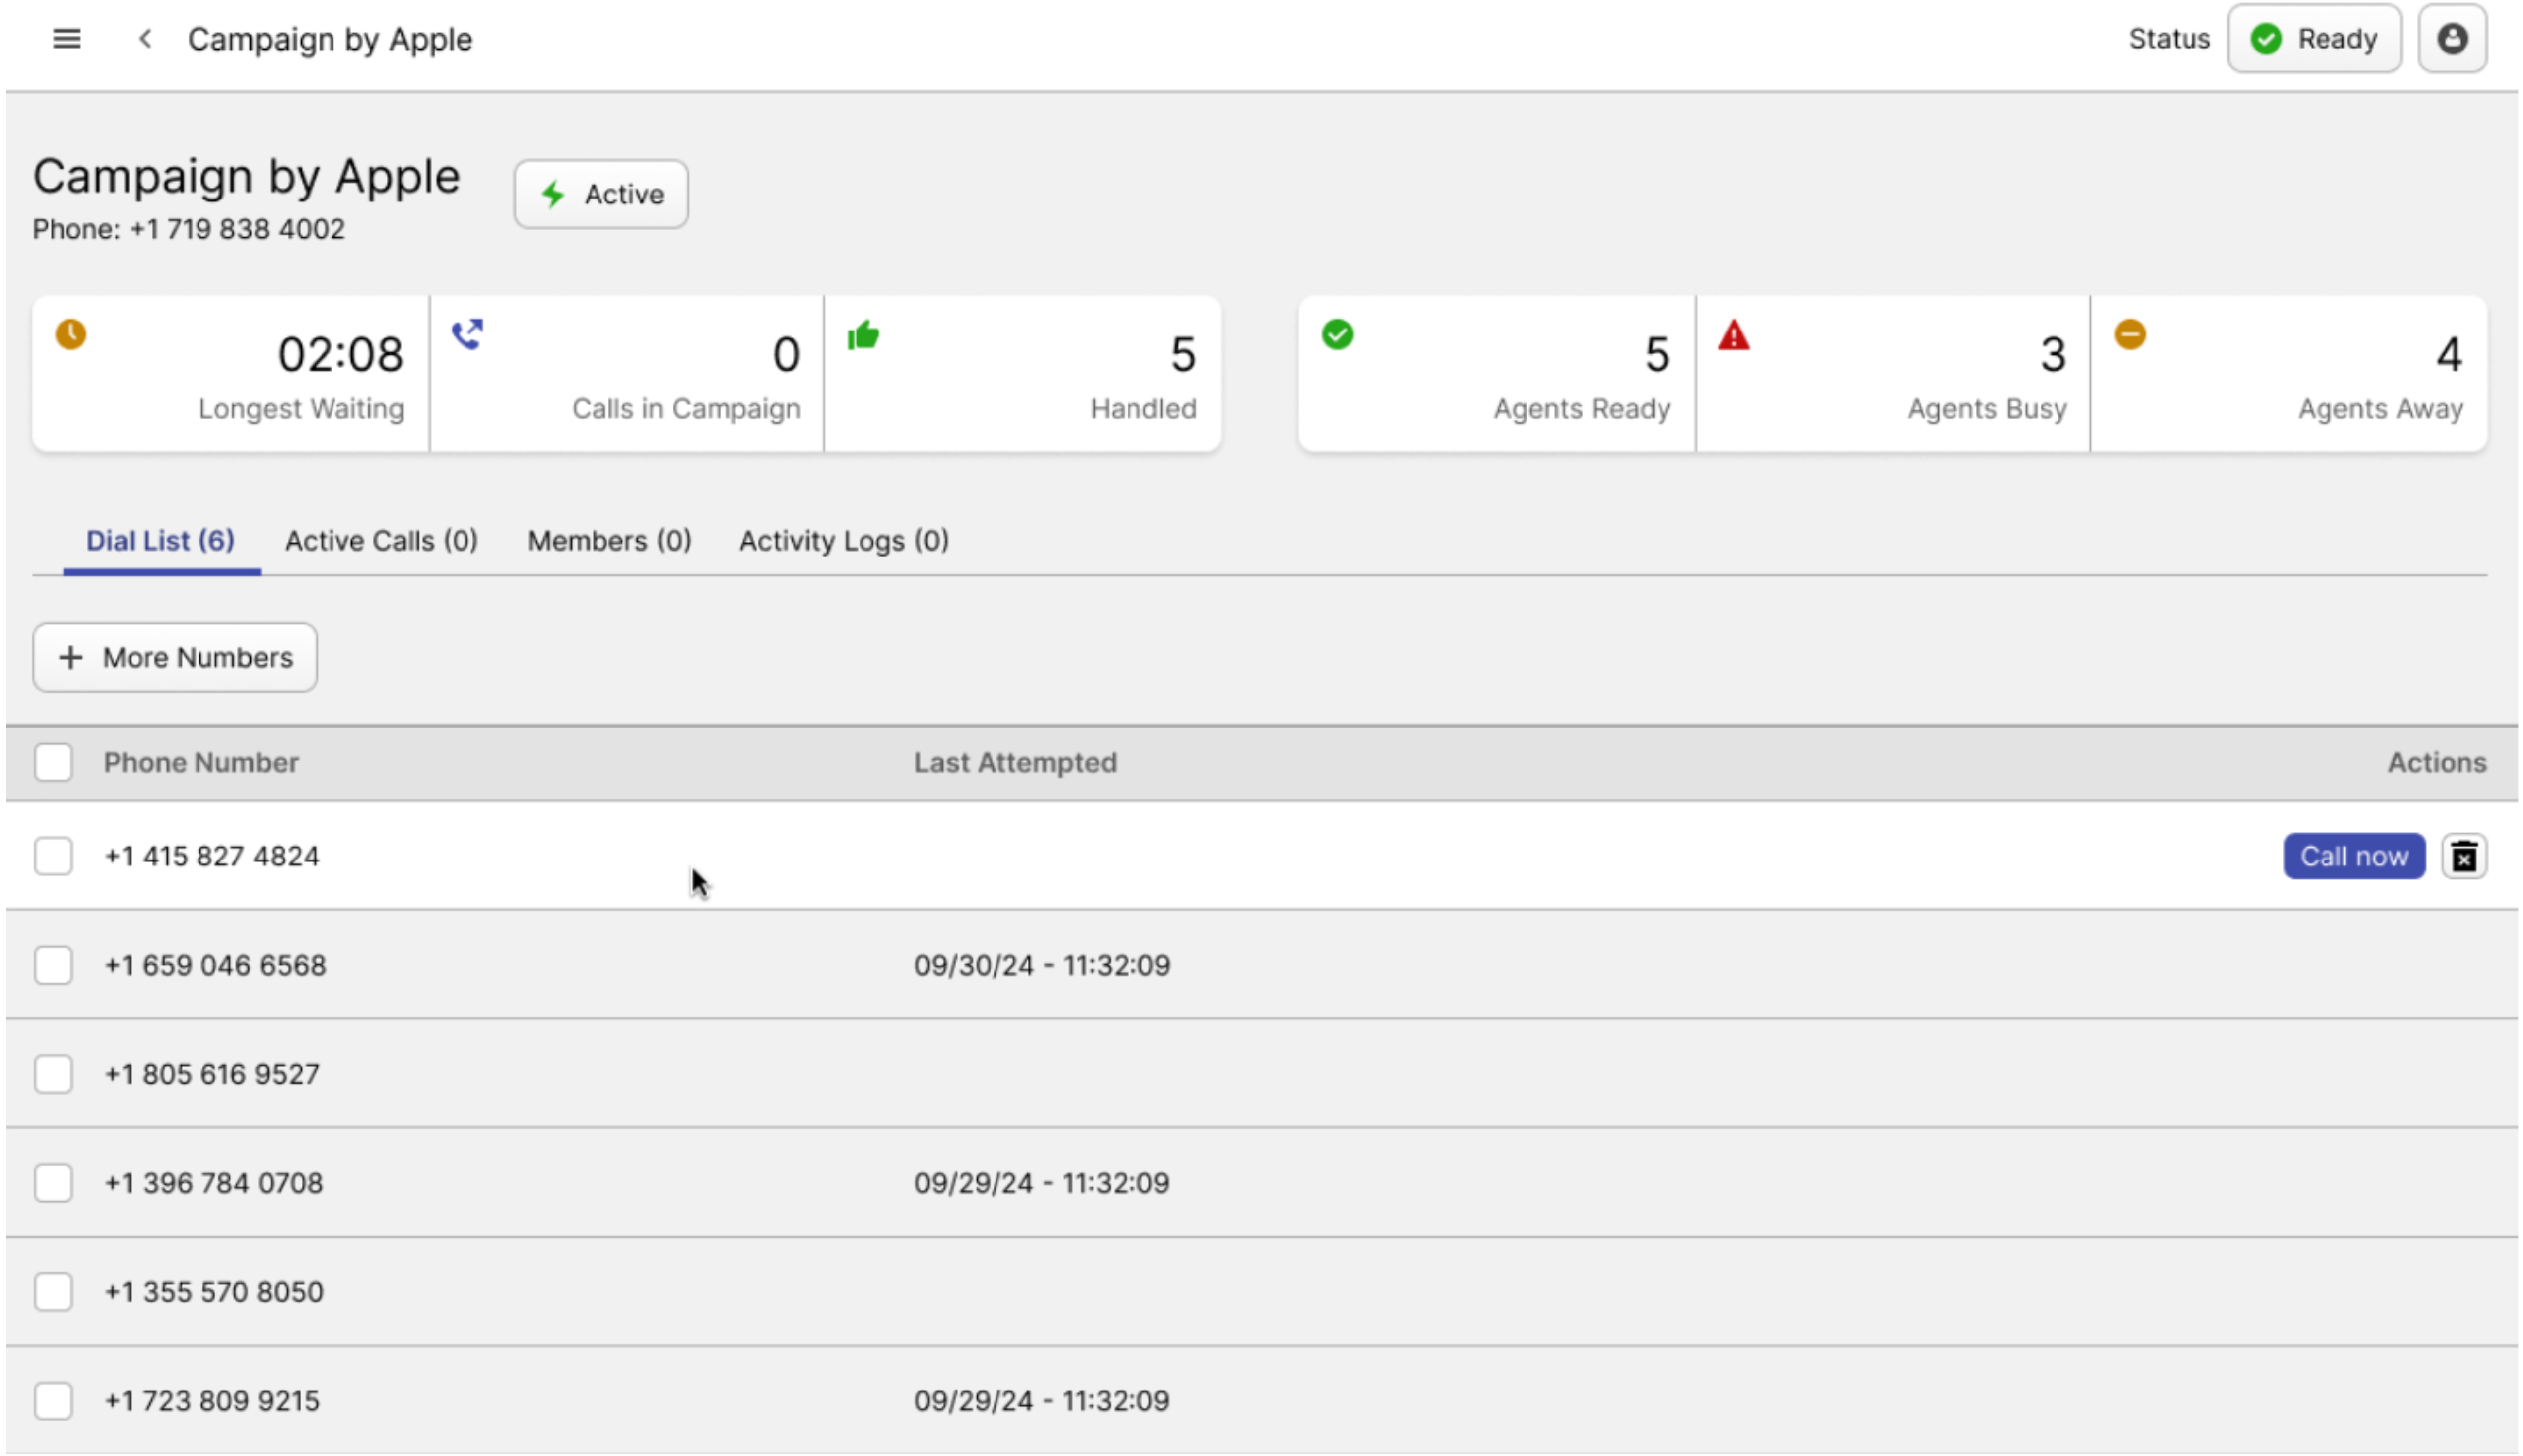The height and width of the screenshot is (1456, 2523).
Task: Toggle the select-all checkbox in table header
Action: tap(53, 763)
